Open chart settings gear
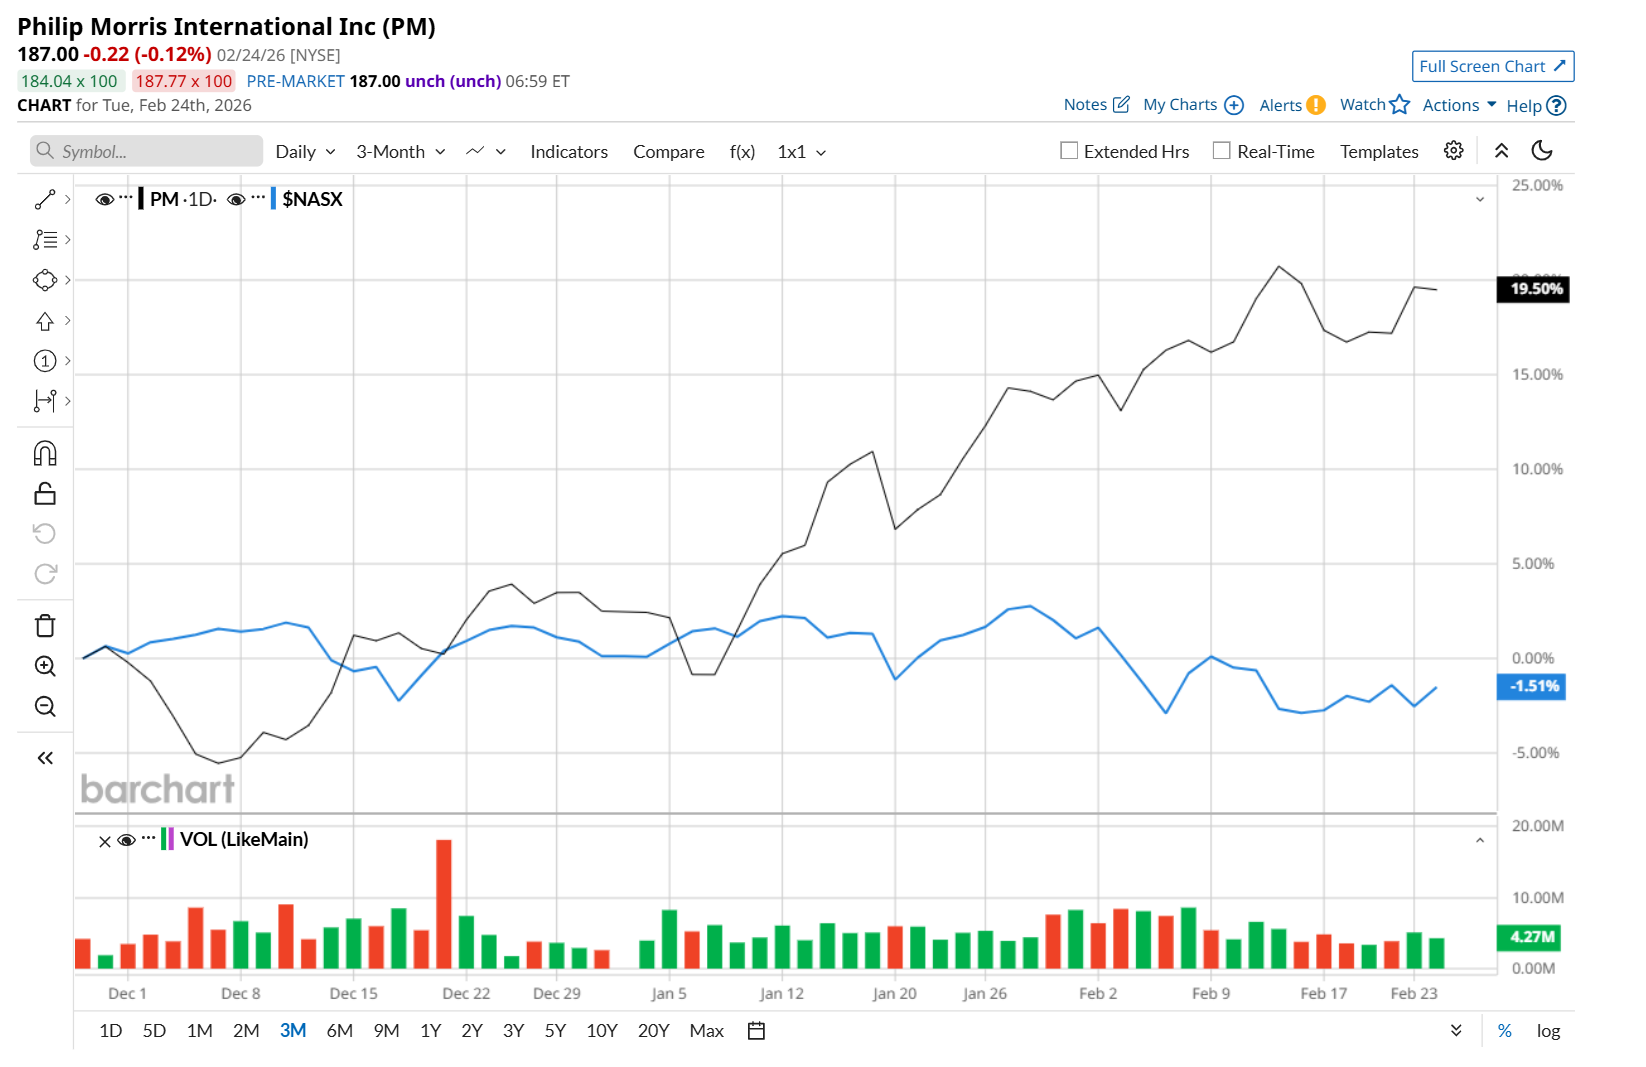Image resolution: width=1646 pixels, height=1067 pixels. [x=1454, y=151]
